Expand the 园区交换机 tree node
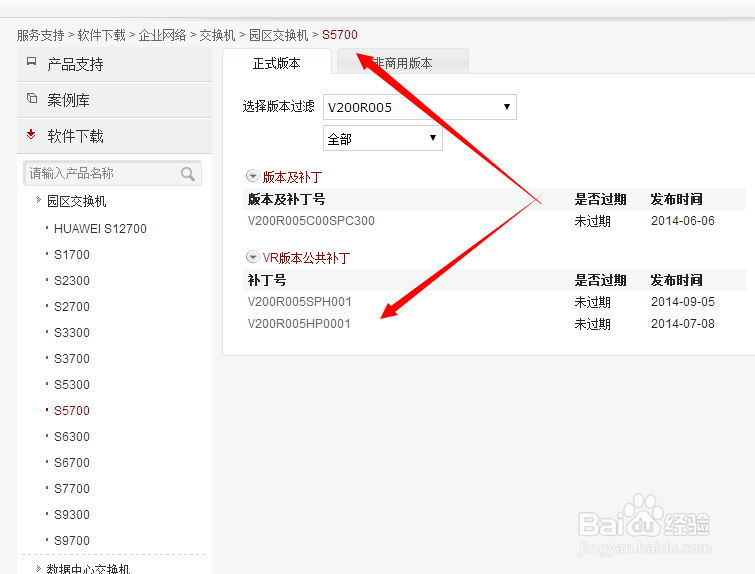The width and height of the screenshot is (755, 574). (39, 200)
